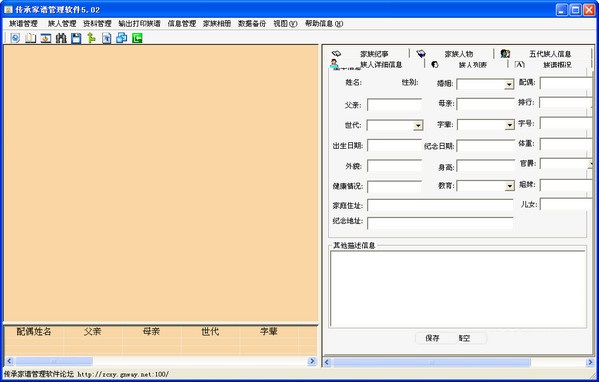Click the binoculars search toolbar icon

pos(61,38)
